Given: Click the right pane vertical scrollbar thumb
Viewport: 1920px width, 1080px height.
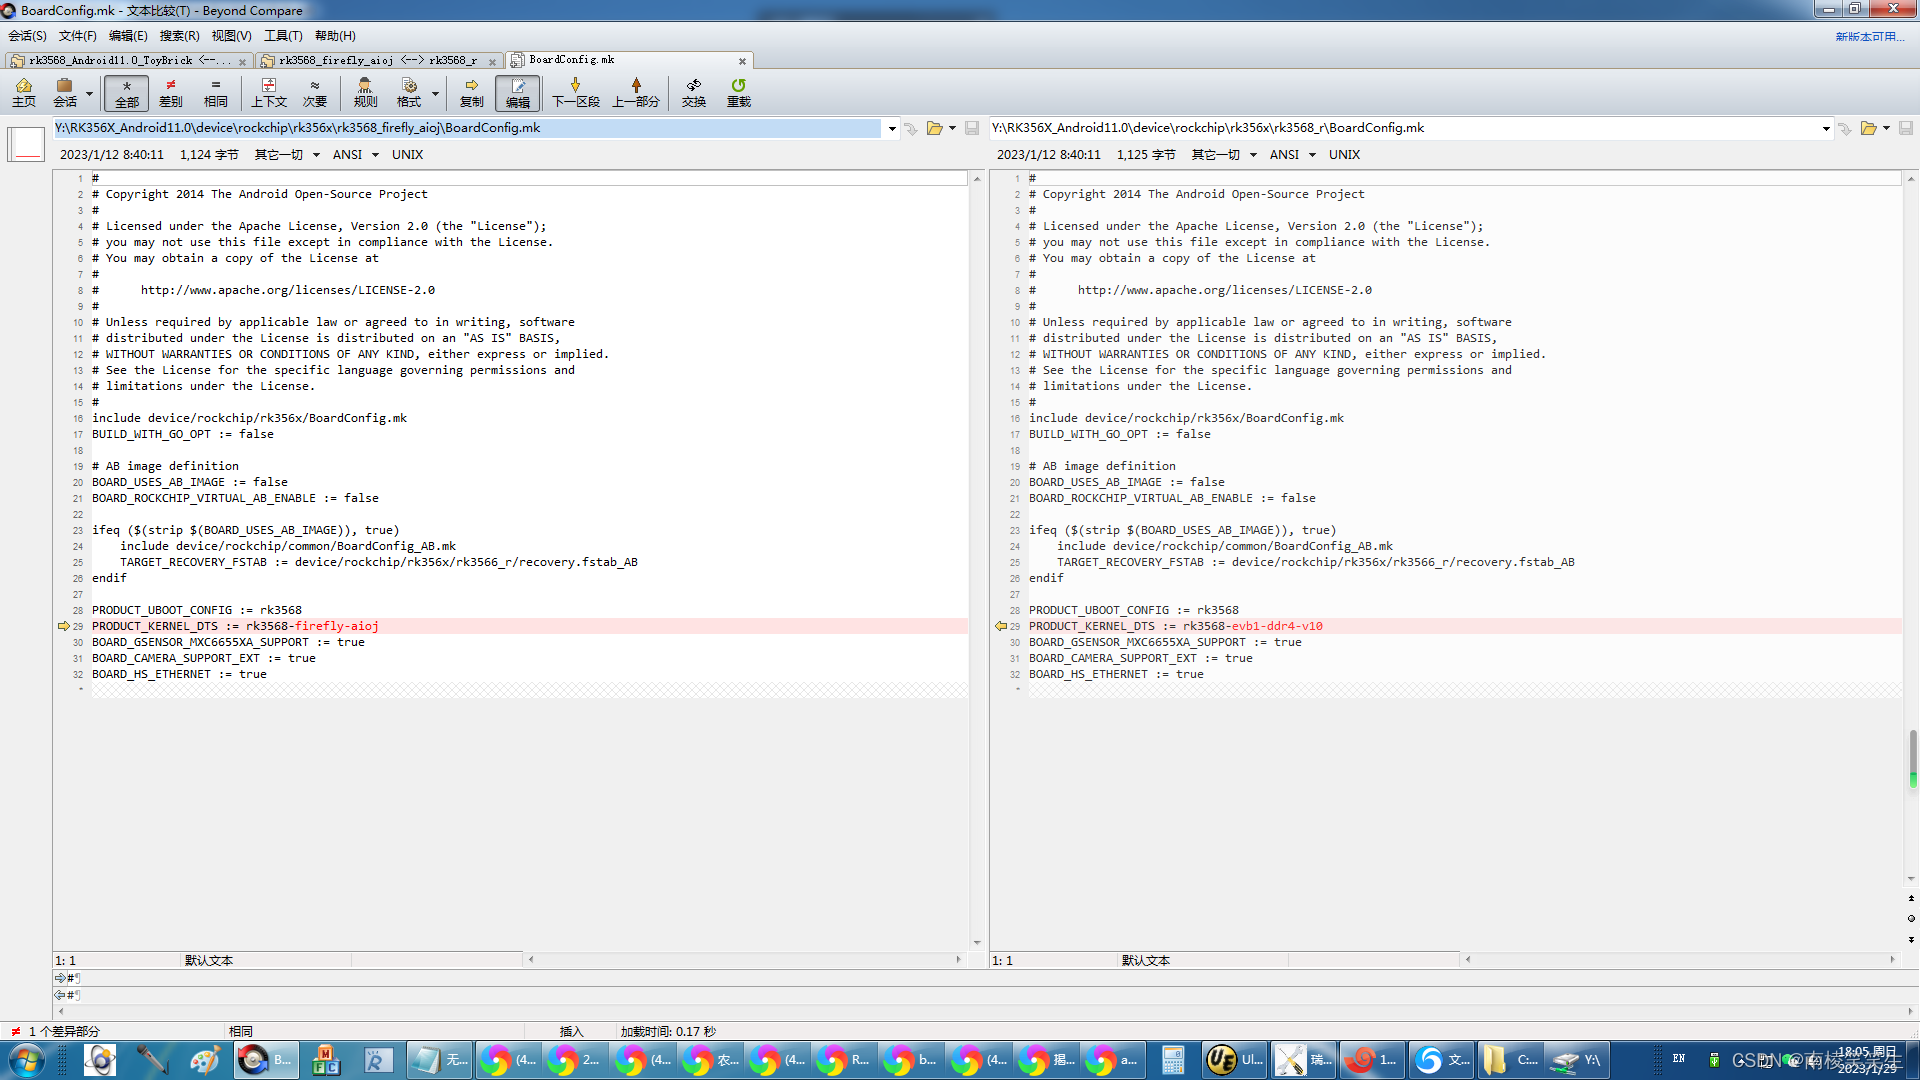Looking at the screenshot, I should (x=1912, y=758).
